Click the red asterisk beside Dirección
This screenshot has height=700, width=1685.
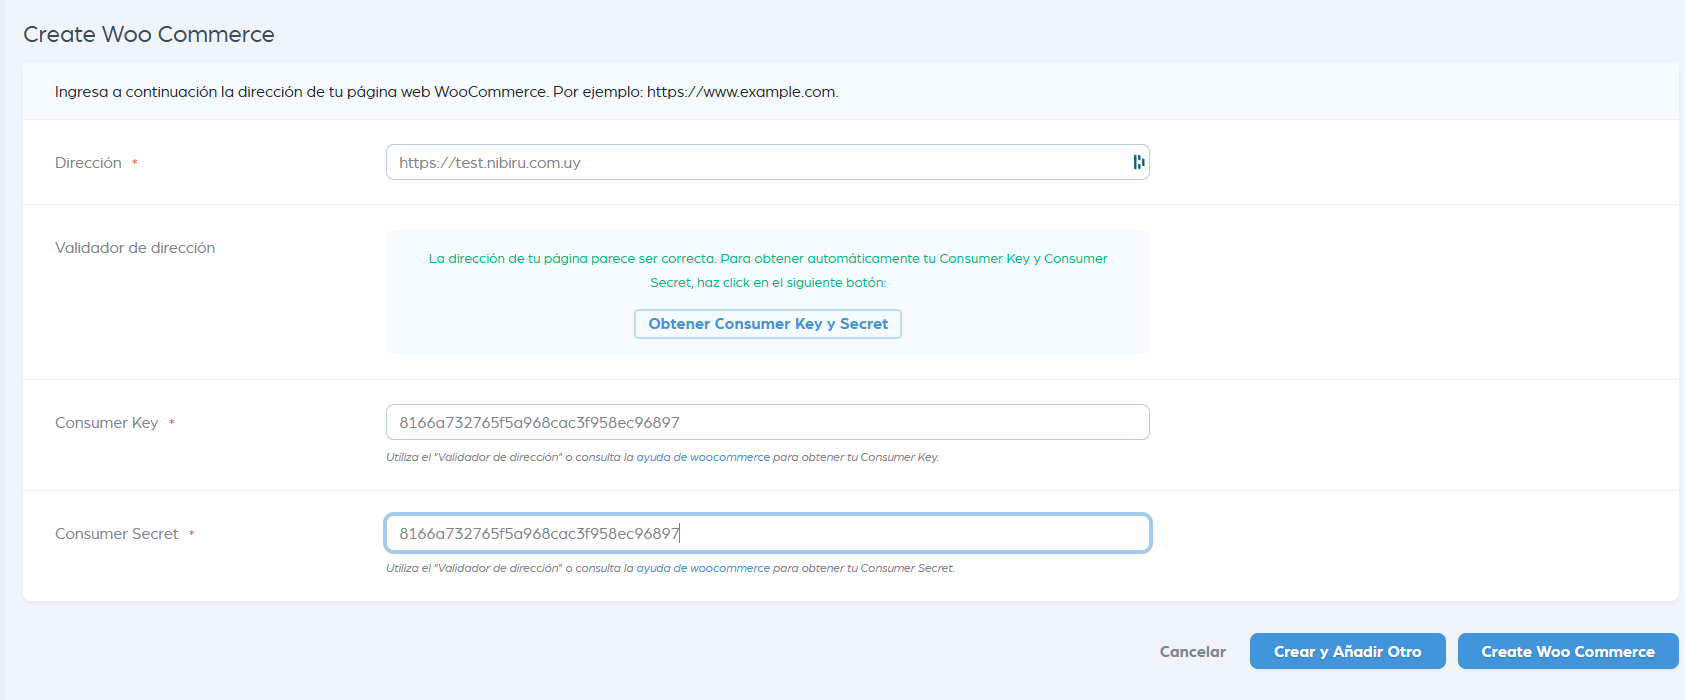135,163
